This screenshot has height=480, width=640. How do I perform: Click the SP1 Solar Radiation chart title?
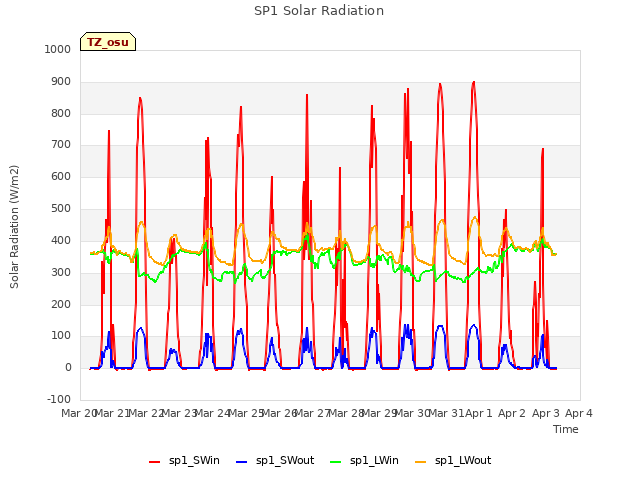click(319, 11)
